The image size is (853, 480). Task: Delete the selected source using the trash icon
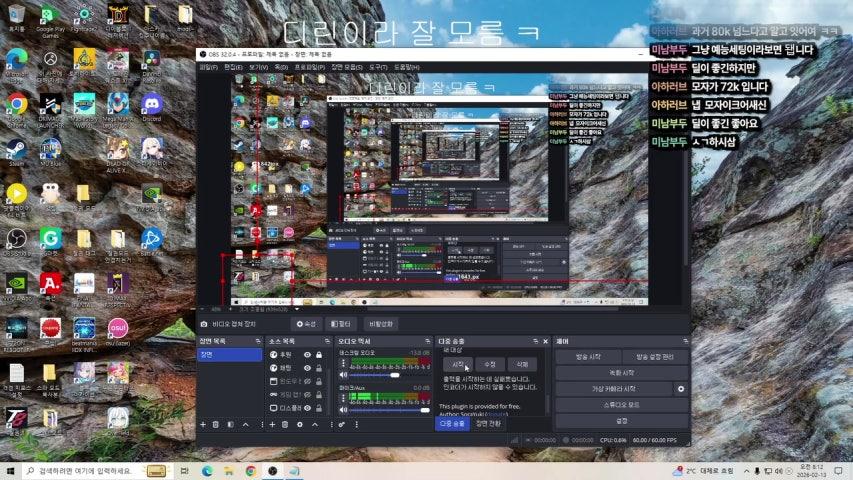click(x=285, y=424)
